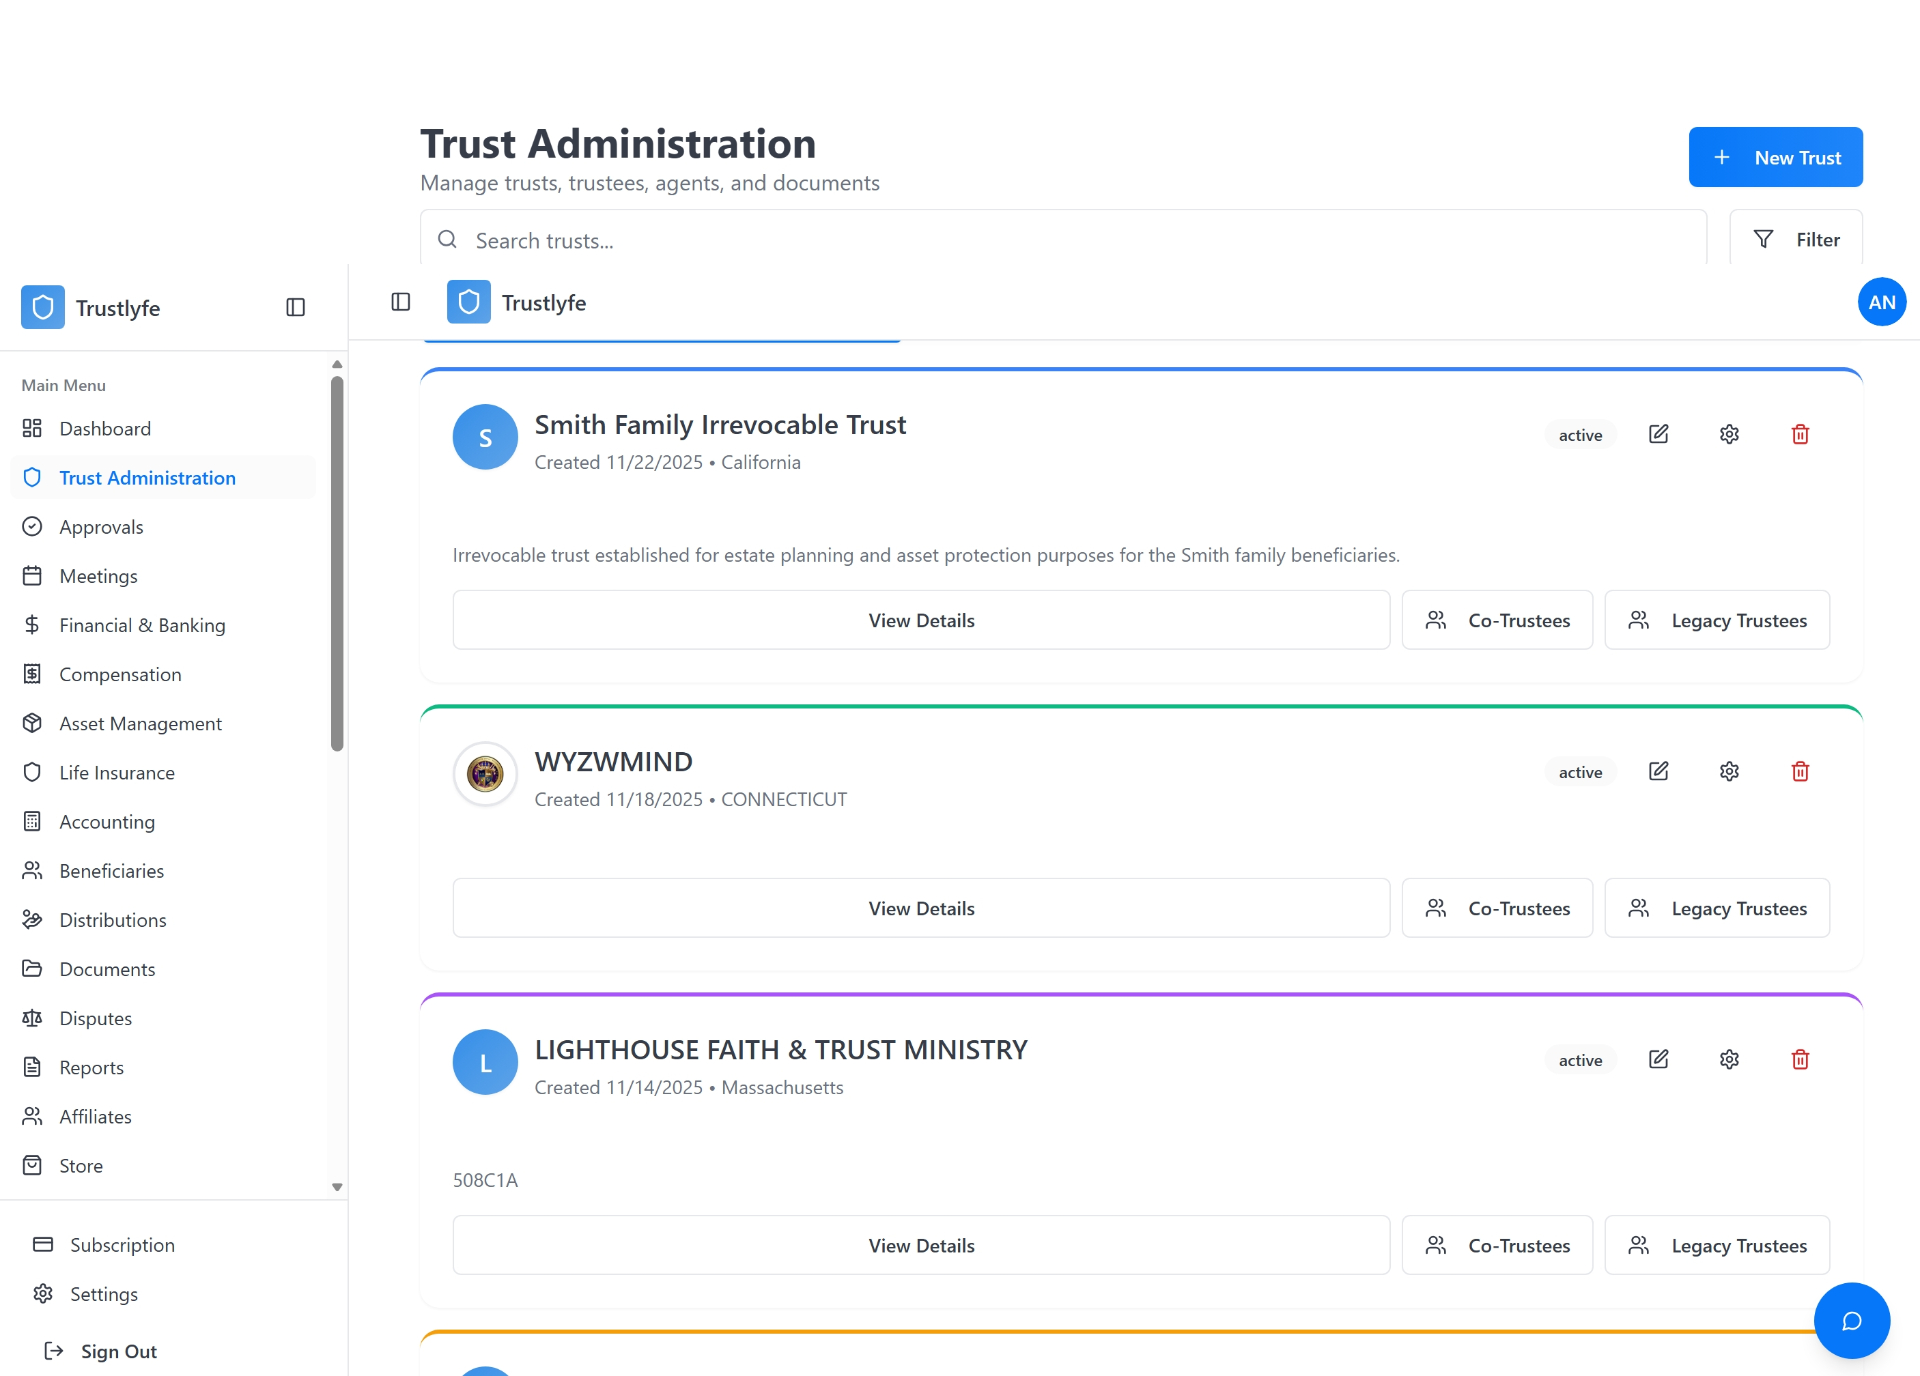This screenshot has height=1376, width=1920.
Task: Delete the Smith Family Irrevocable Trust
Action: pyautogui.click(x=1800, y=434)
